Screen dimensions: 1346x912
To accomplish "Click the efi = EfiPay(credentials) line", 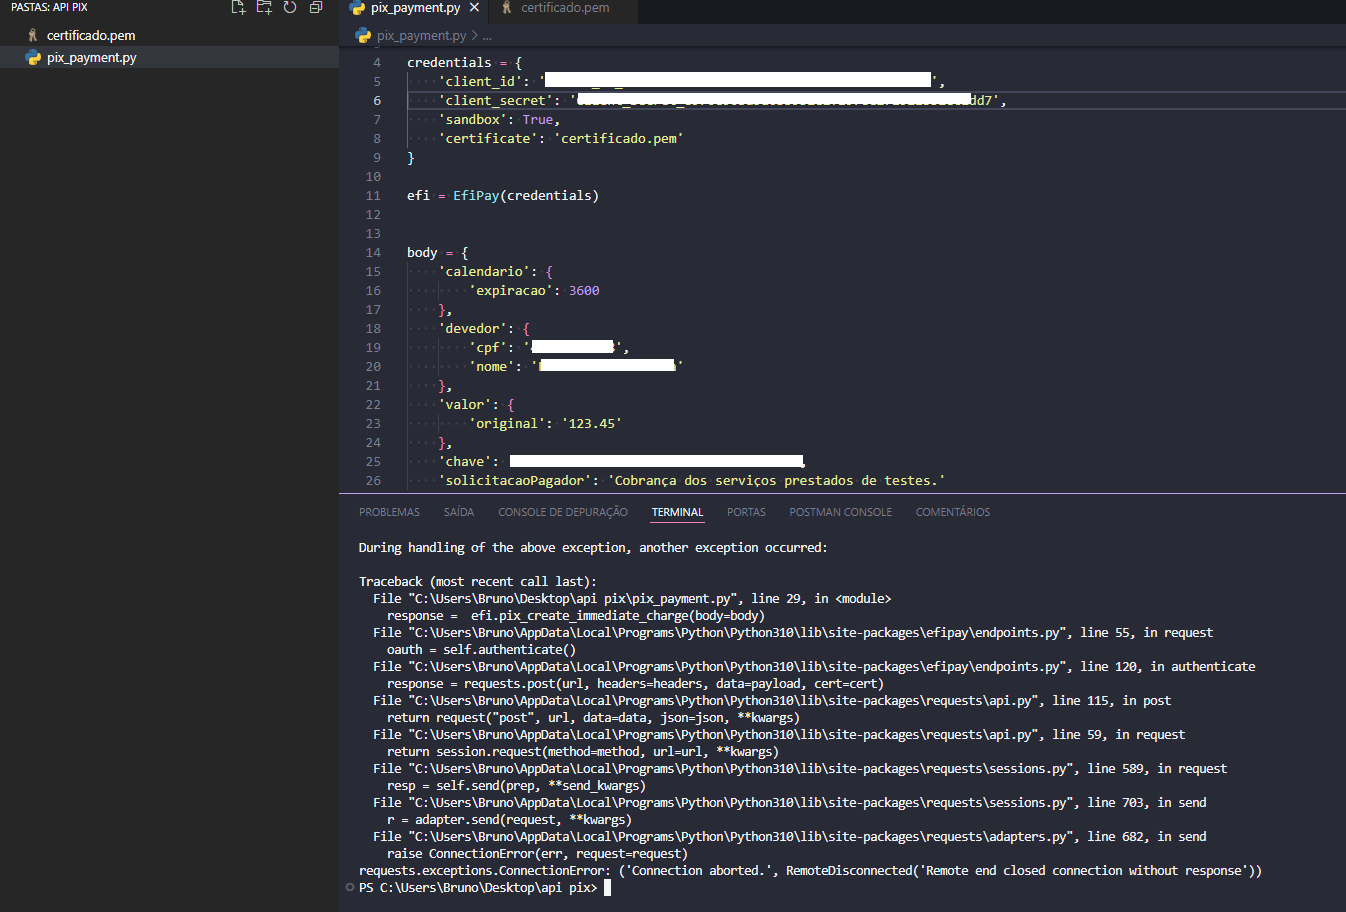I will pyautogui.click(x=503, y=195).
